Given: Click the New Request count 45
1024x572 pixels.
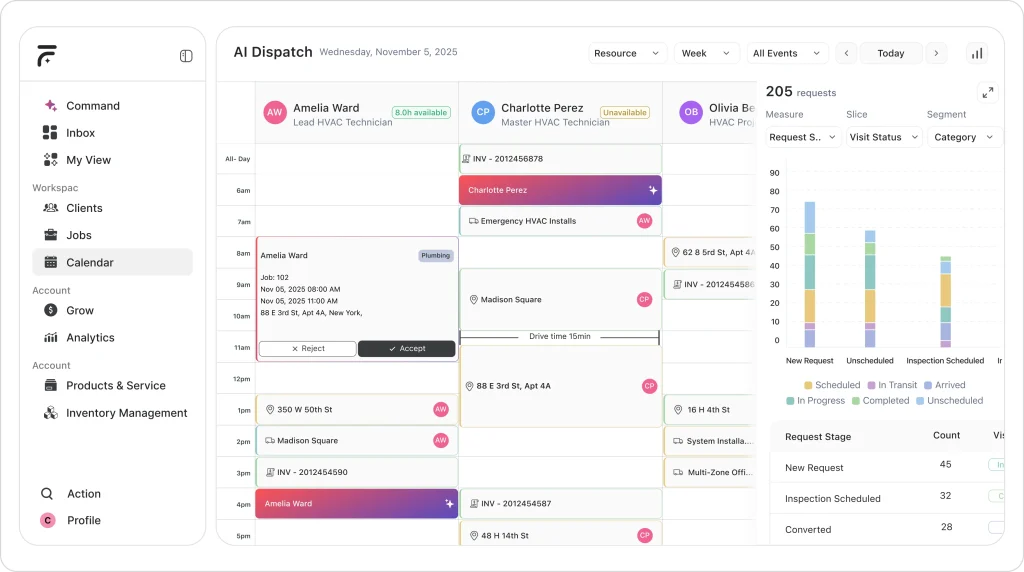Looking at the screenshot, I should (x=946, y=464).
